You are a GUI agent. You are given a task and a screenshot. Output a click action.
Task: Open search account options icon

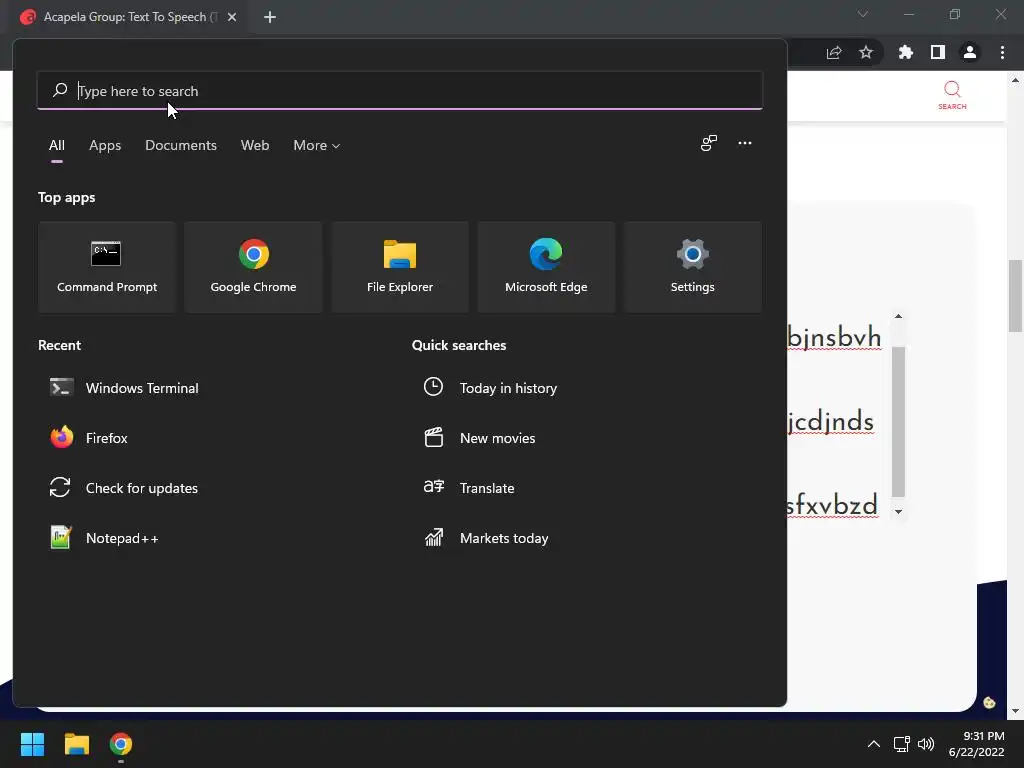[709, 143]
